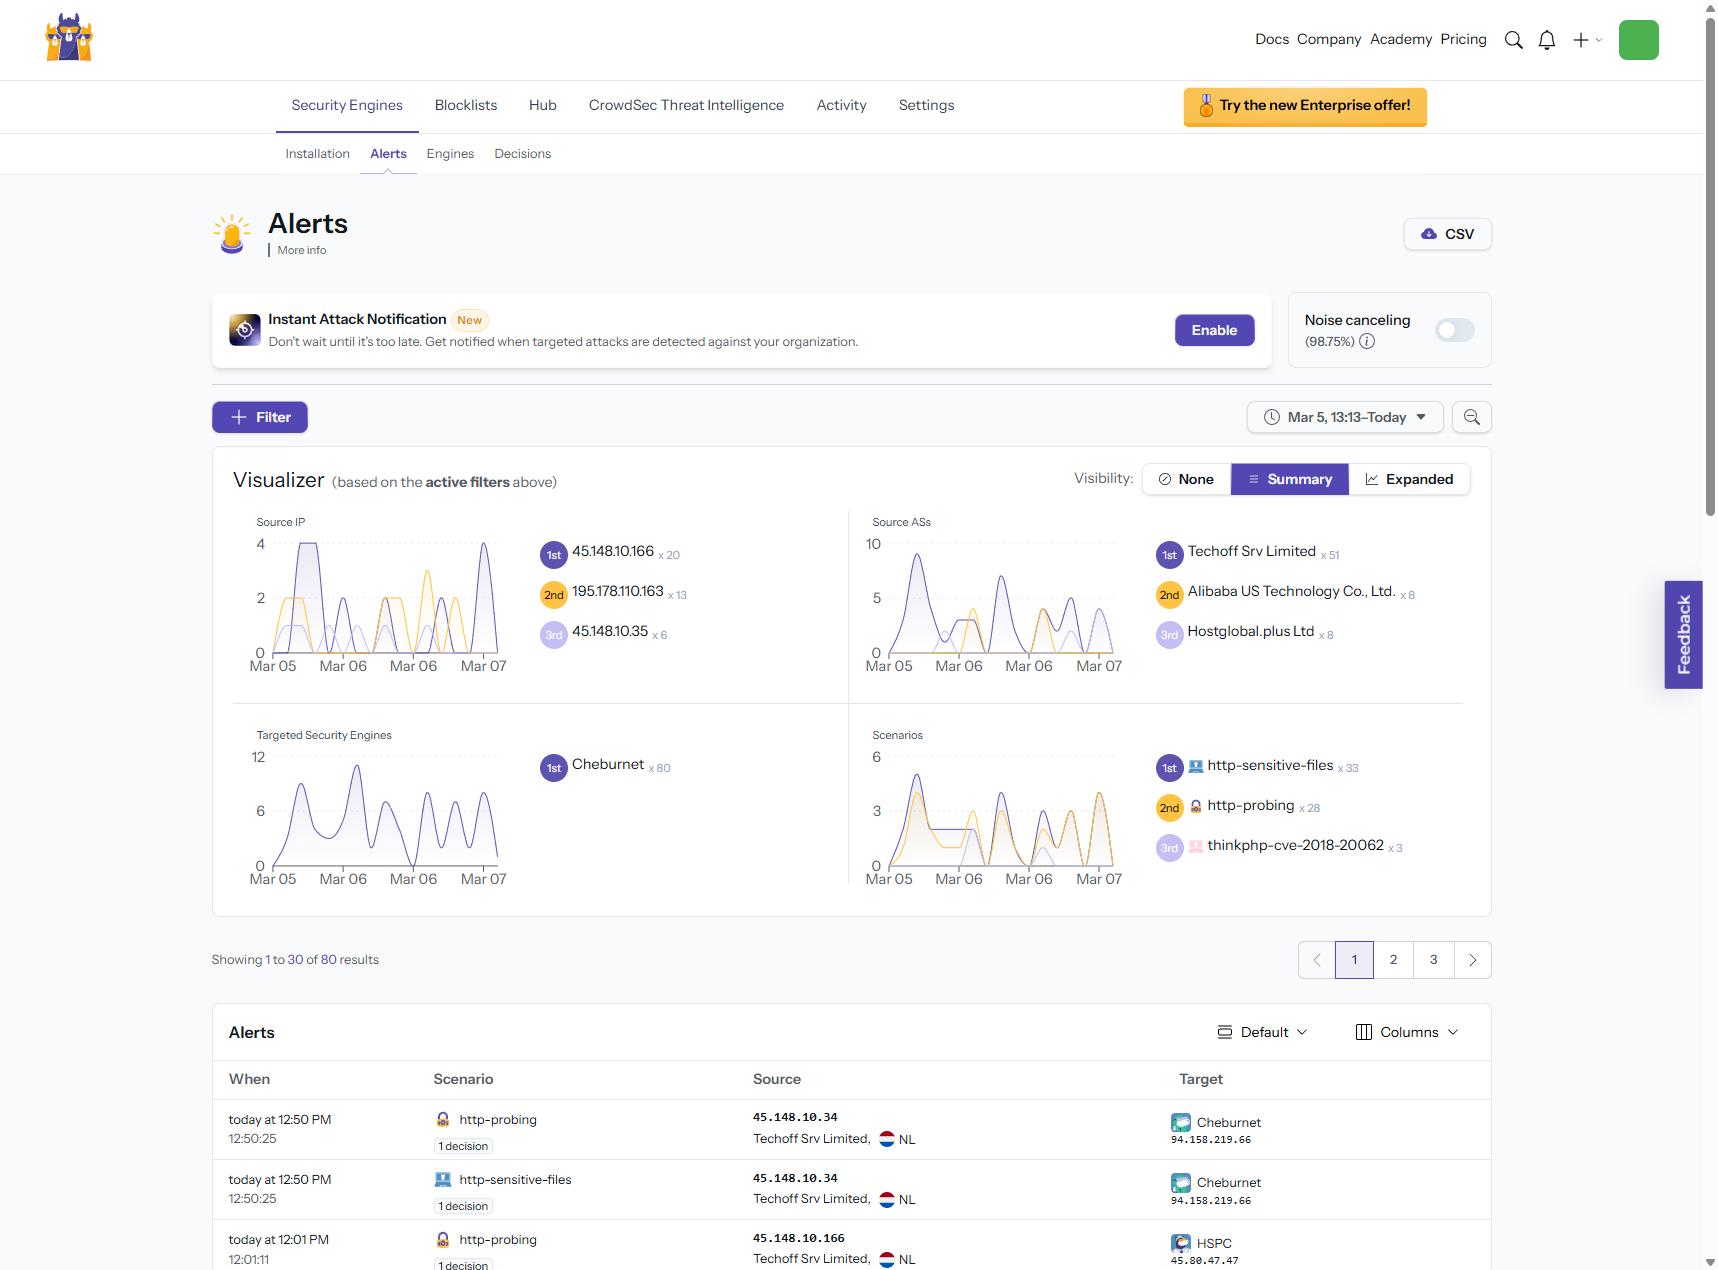
Task: Click the When column header
Action: click(249, 1079)
